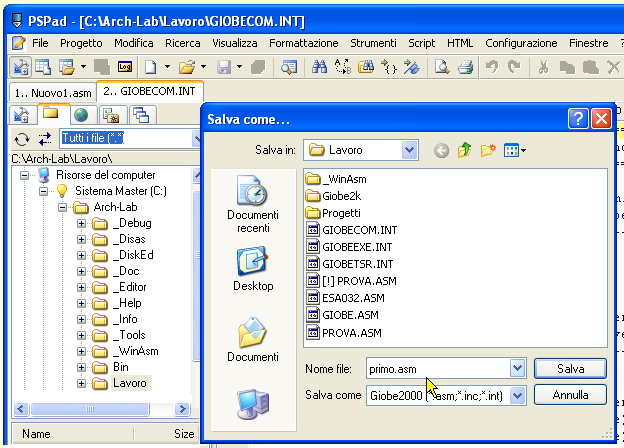Screen dimensions: 624x448
Task: Create new folder in Save dialog
Action: [488, 150]
